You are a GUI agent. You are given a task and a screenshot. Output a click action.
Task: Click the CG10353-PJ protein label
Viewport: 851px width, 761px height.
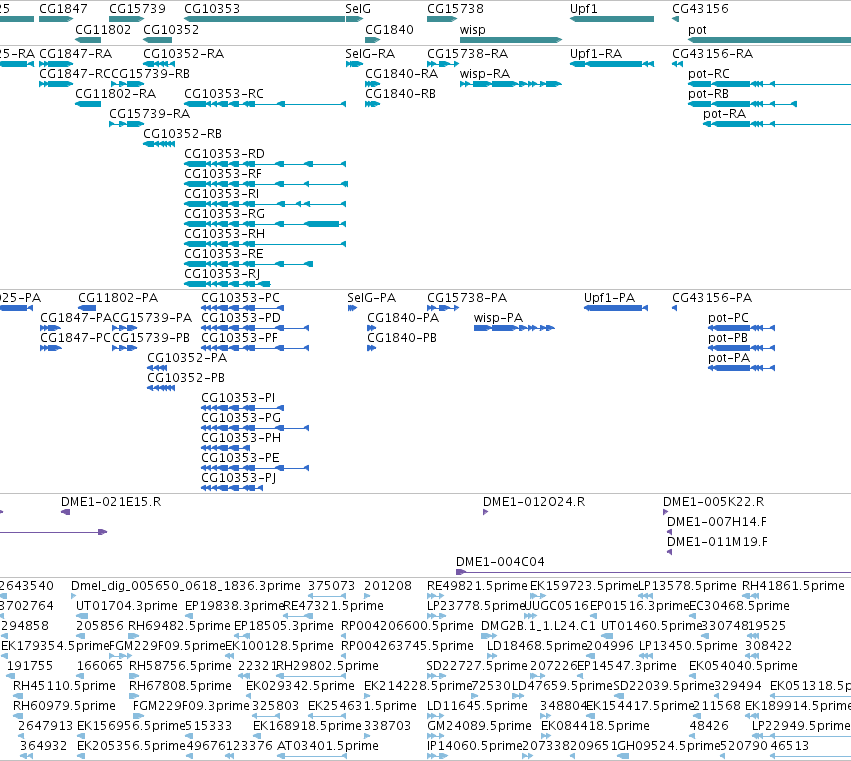(x=238, y=478)
